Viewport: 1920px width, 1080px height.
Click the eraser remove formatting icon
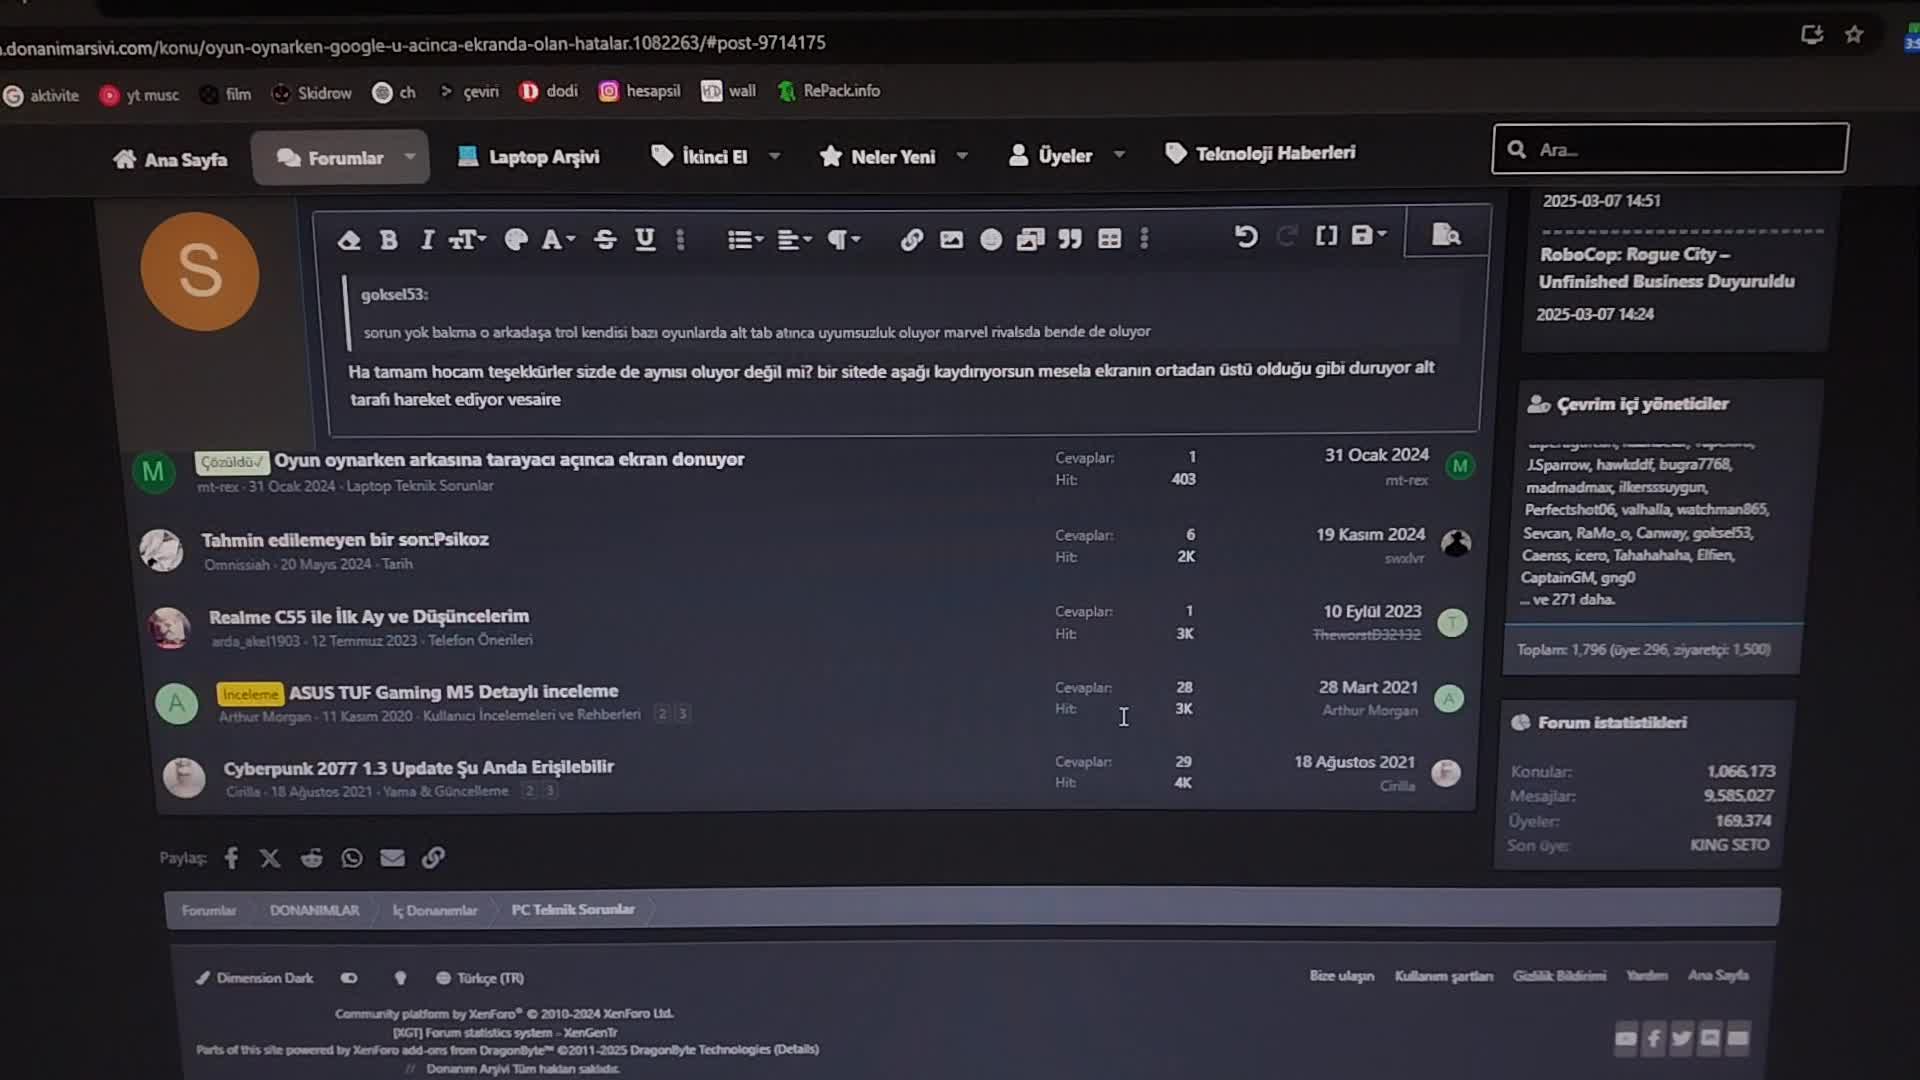pos(348,240)
